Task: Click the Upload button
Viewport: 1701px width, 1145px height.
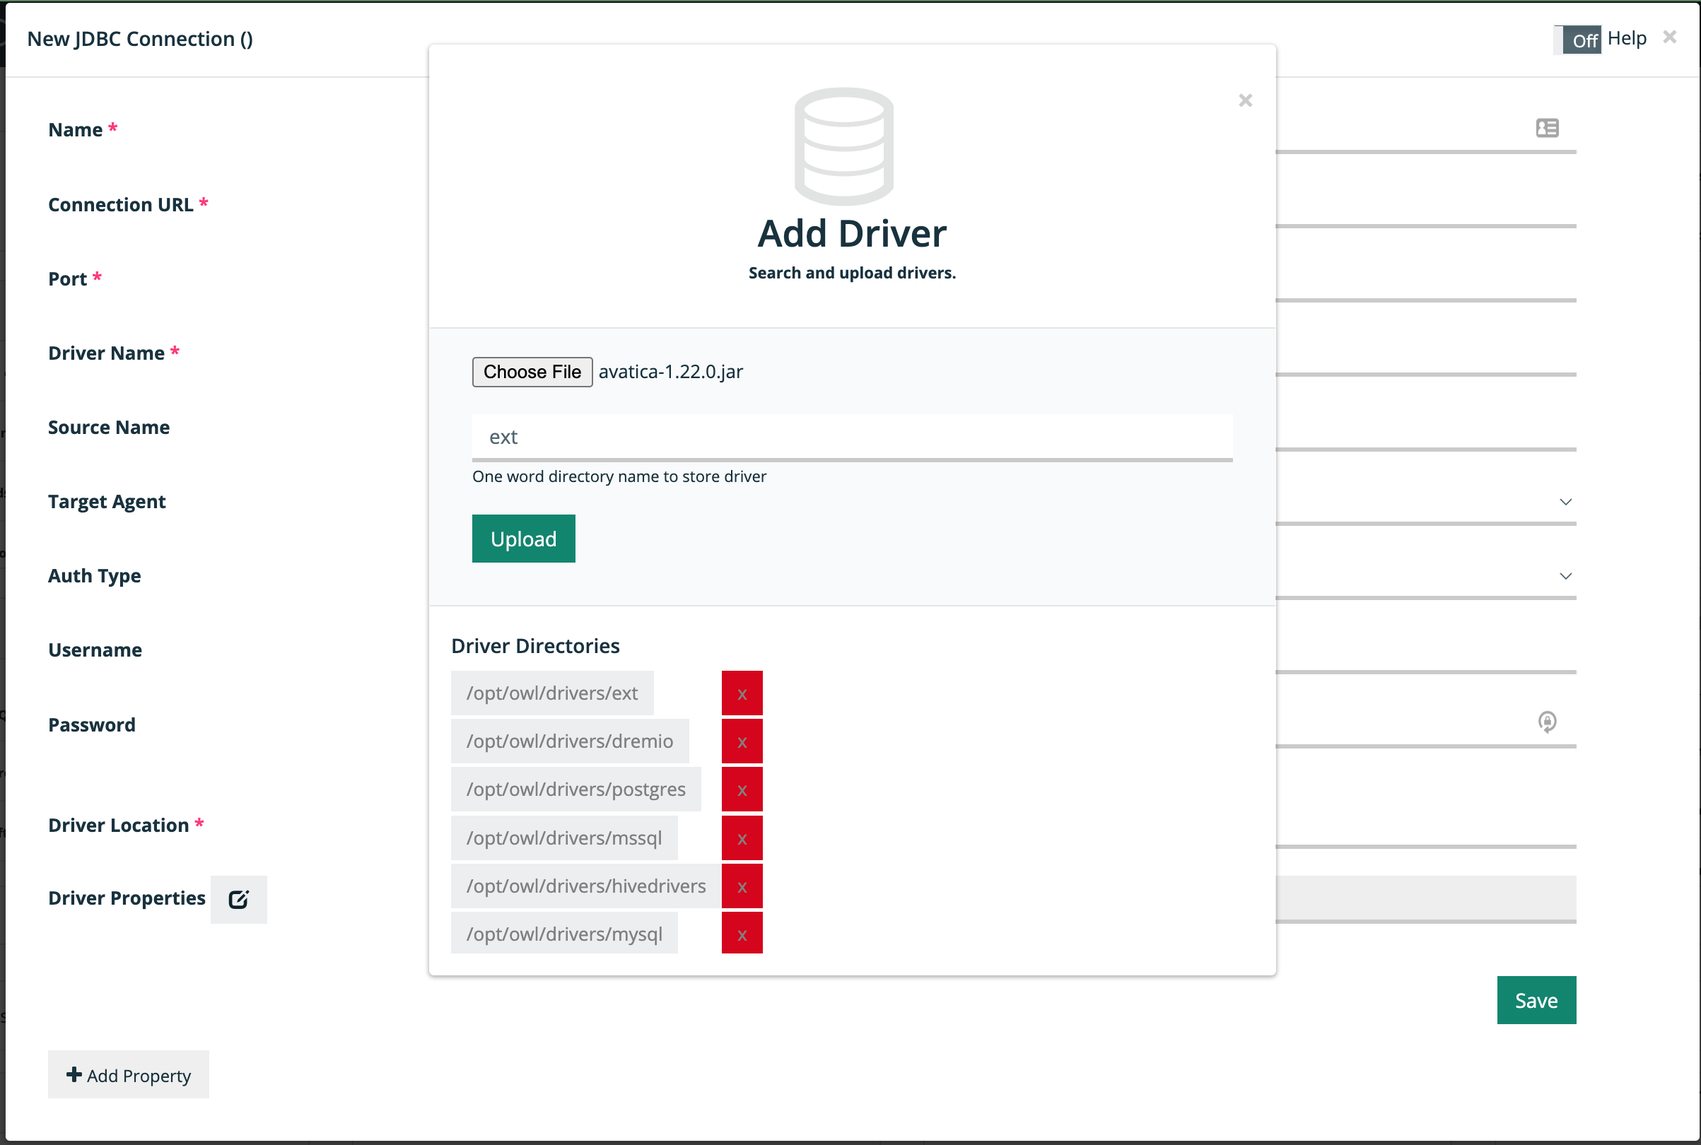Action: coord(523,538)
